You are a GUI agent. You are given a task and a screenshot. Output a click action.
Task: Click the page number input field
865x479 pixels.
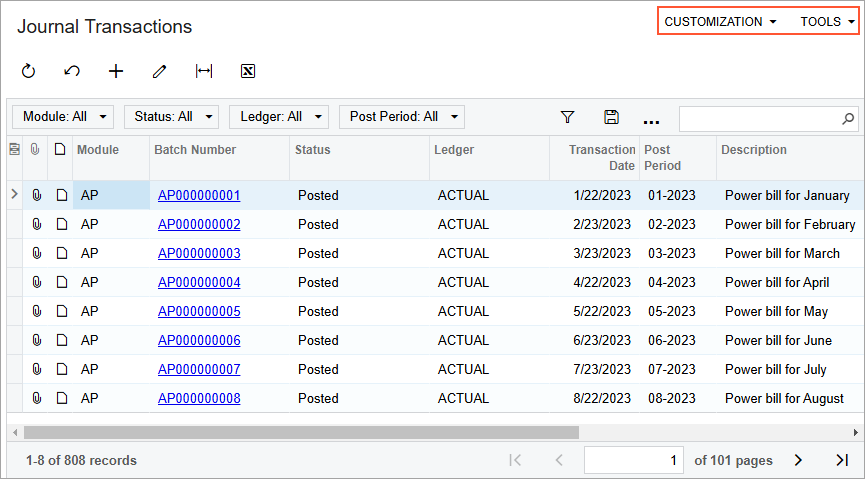[635, 460]
